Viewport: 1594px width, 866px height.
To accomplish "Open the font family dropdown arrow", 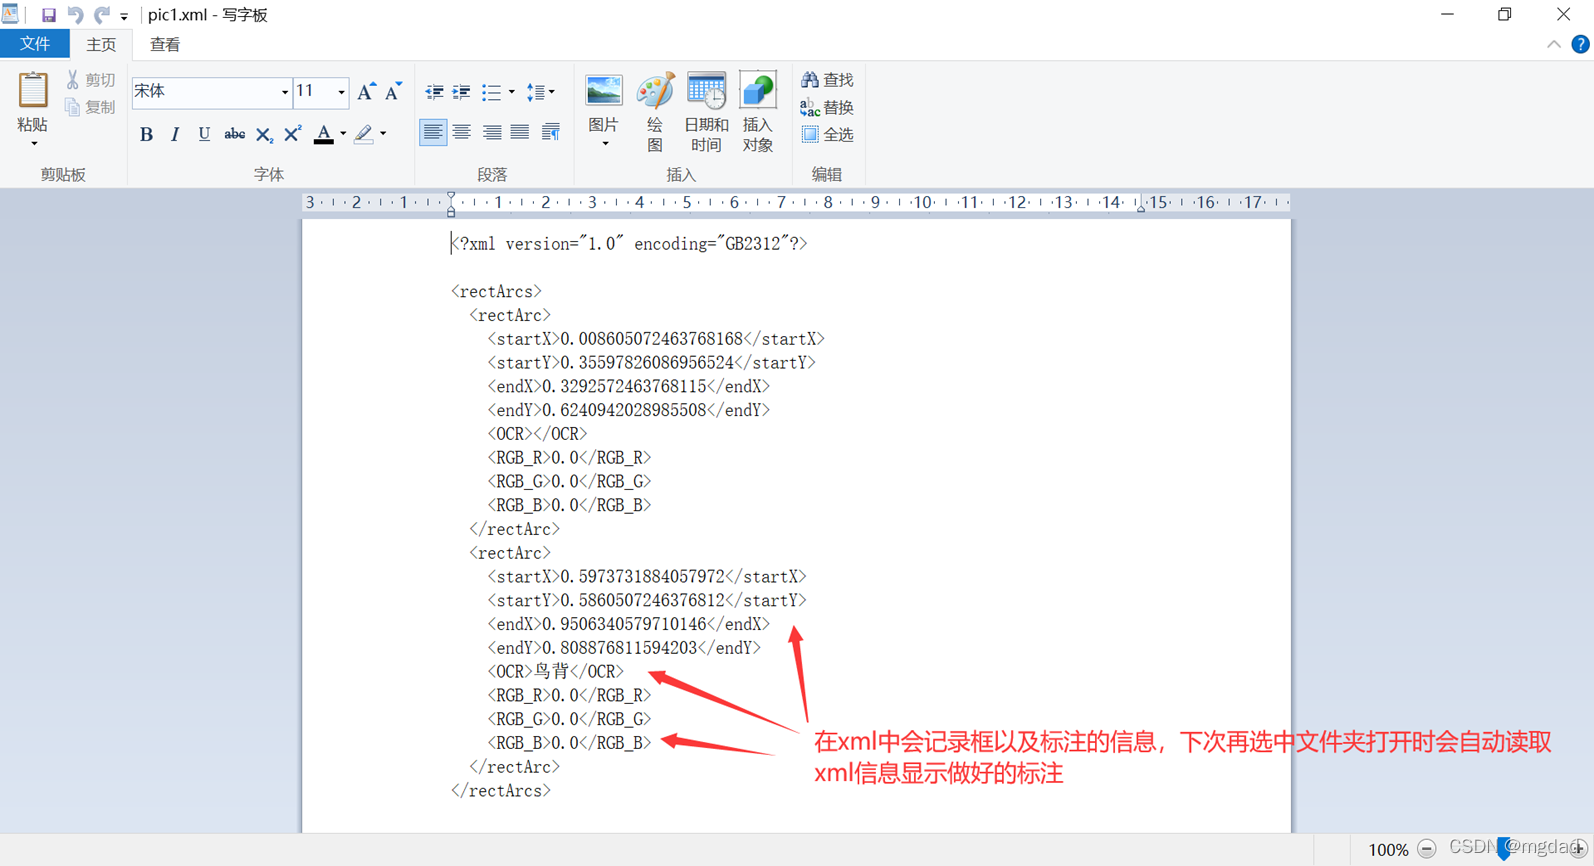I will pos(285,92).
